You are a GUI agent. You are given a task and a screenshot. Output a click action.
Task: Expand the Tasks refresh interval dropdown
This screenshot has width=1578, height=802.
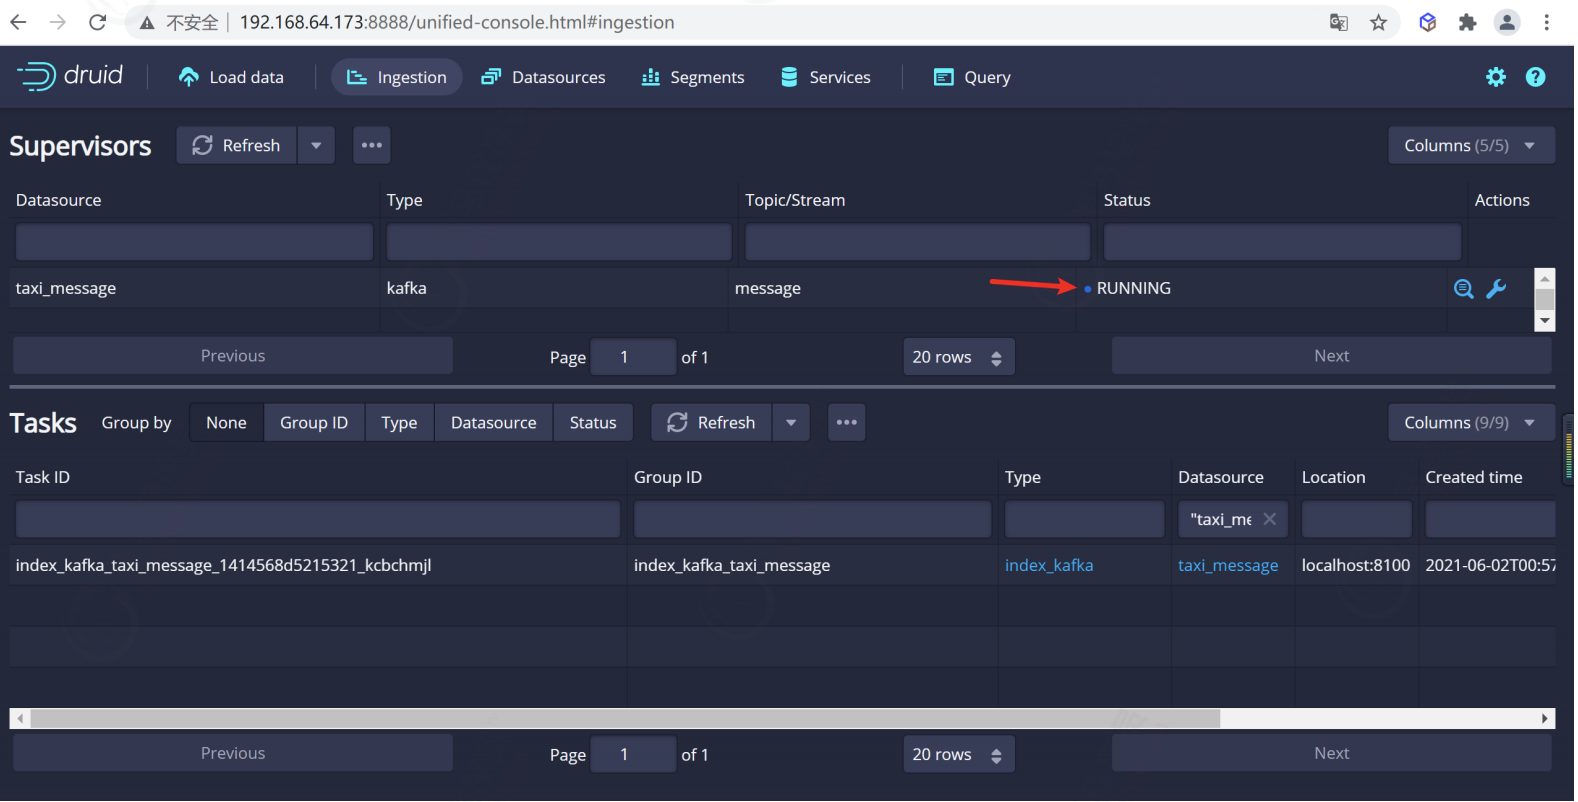click(x=791, y=423)
